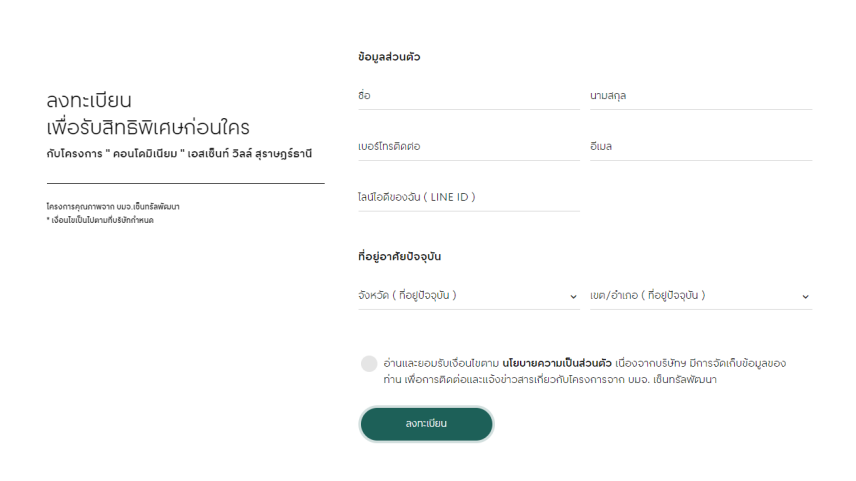This screenshot has height=481, width=856.
Task: Click the ข้อมูลส่วนตัว section heading
Action: pyautogui.click(x=388, y=57)
